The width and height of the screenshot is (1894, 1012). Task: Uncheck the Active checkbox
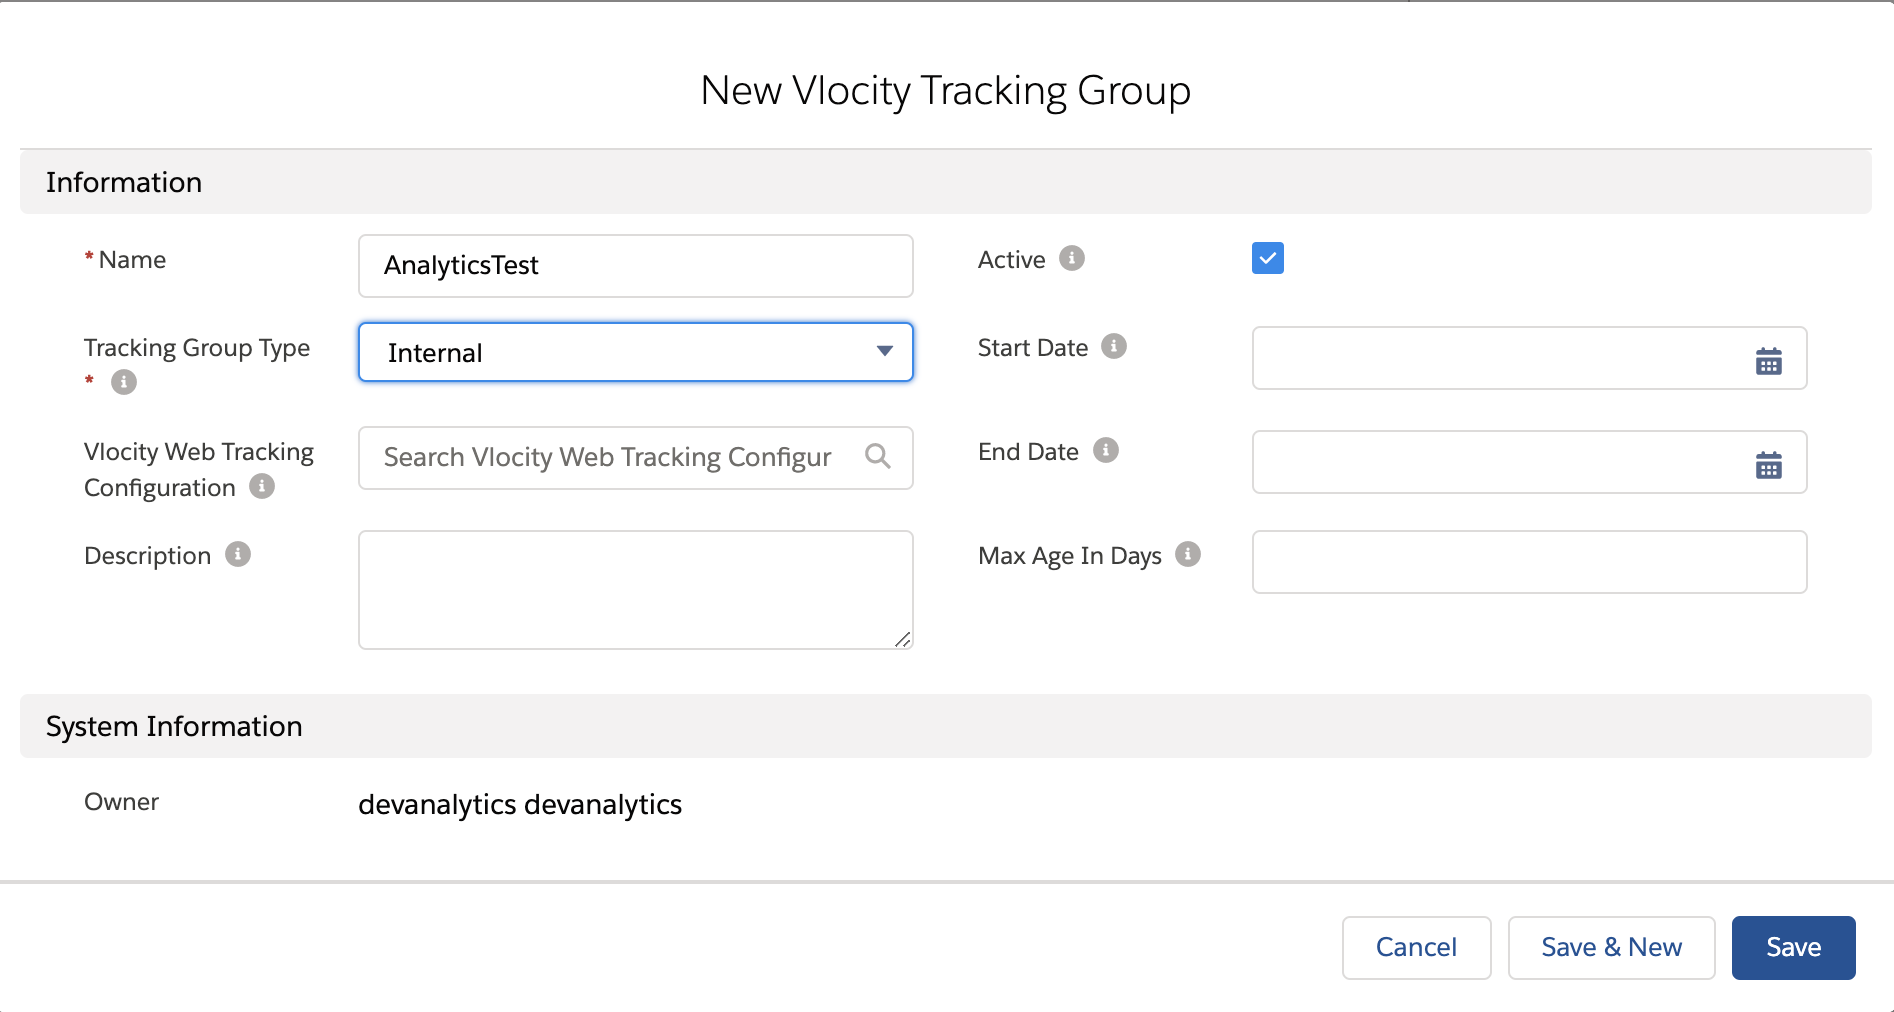point(1268,258)
